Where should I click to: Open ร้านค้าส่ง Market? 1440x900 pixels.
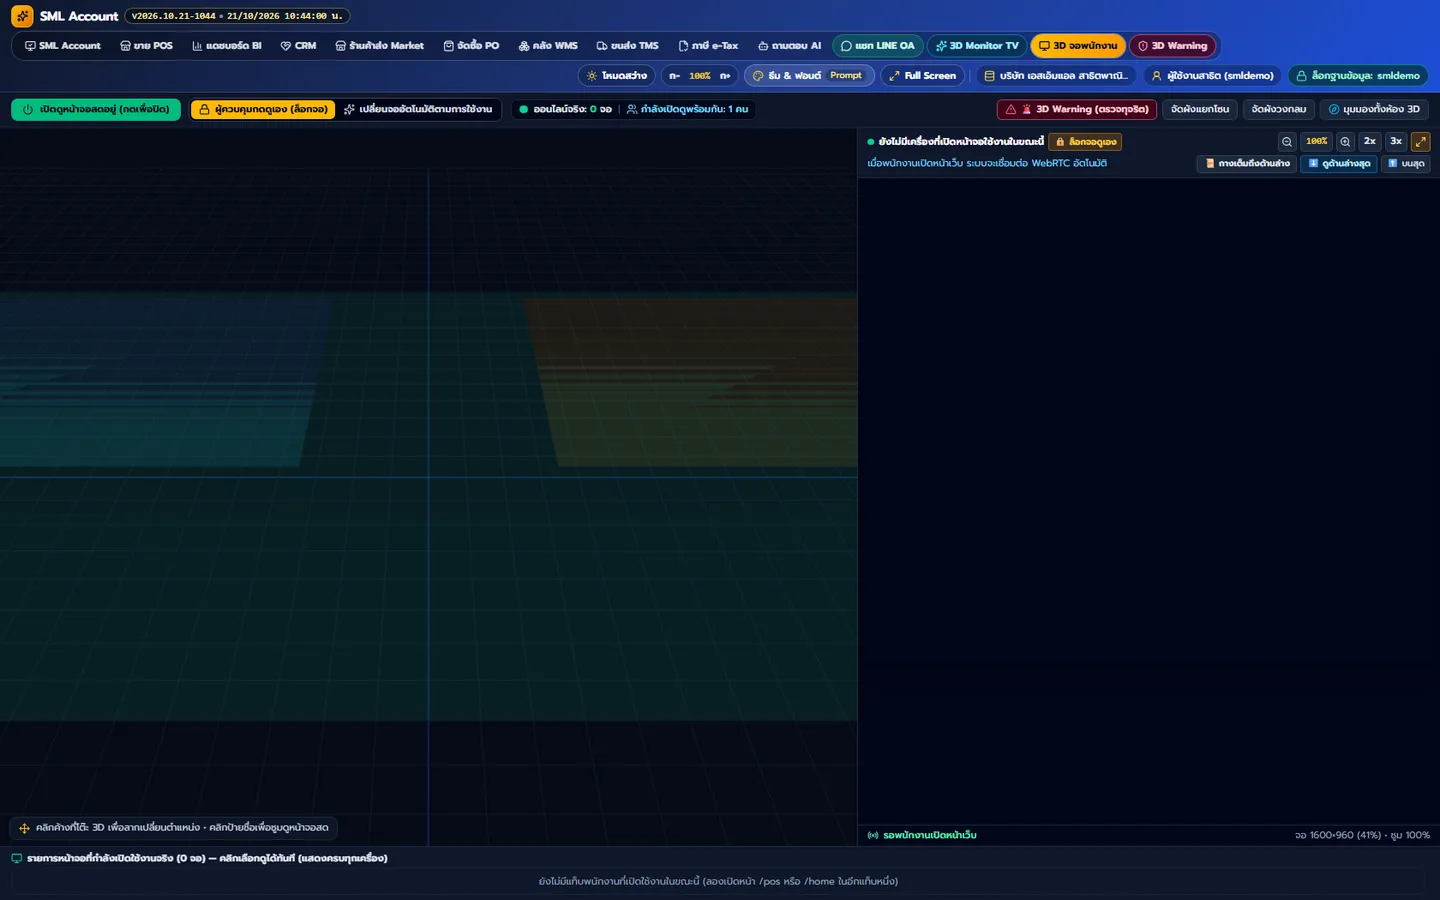point(380,46)
